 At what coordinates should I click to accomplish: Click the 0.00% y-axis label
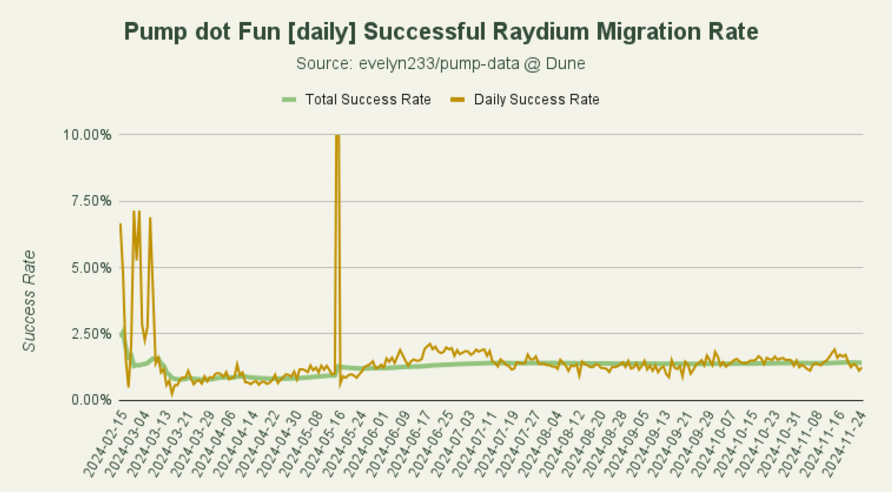pos(90,400)
